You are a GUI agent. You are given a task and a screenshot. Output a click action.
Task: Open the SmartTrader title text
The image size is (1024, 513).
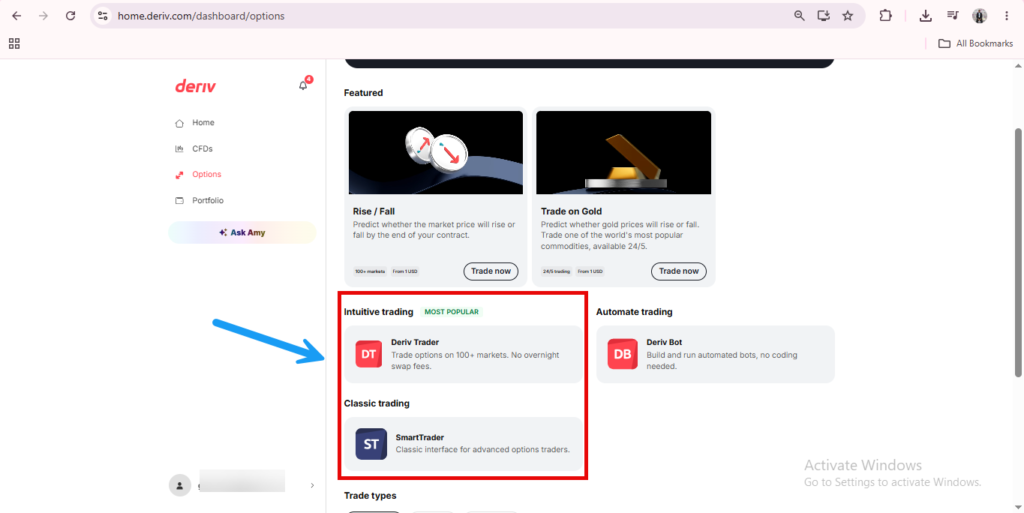[x=420, y=437]
